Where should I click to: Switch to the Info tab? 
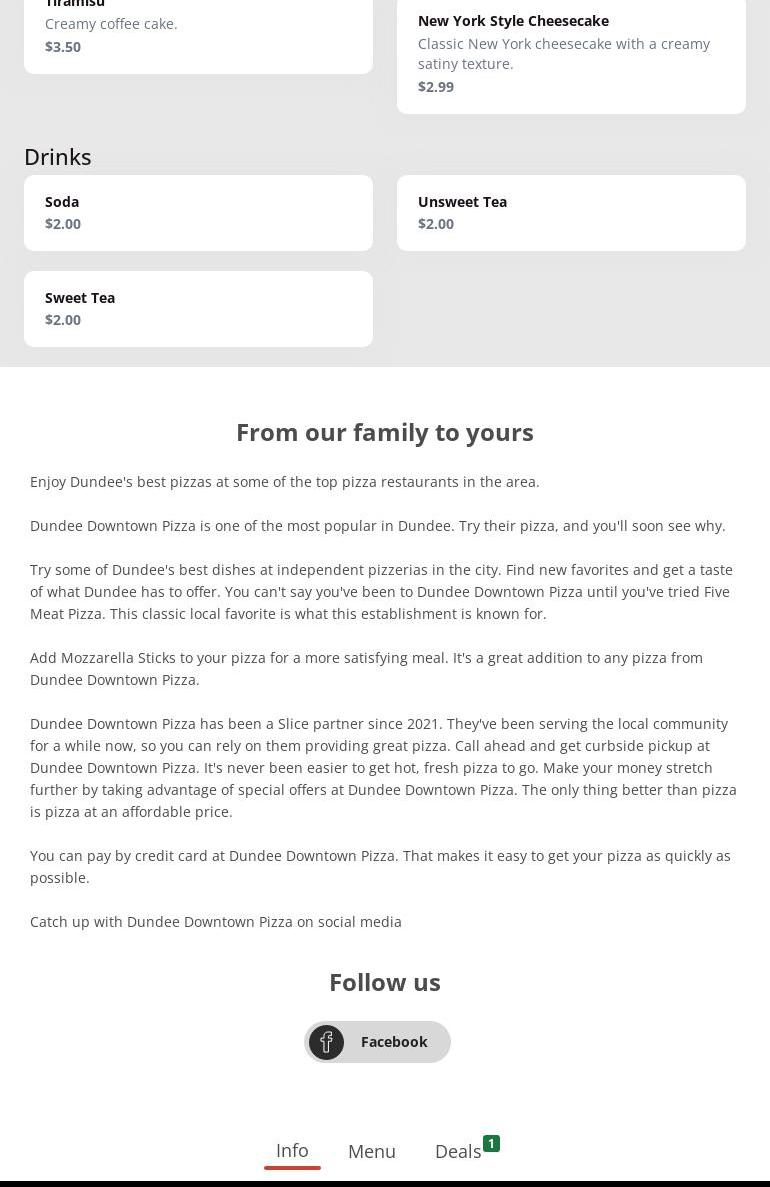pyautogui.click(x=292, y=1151)
